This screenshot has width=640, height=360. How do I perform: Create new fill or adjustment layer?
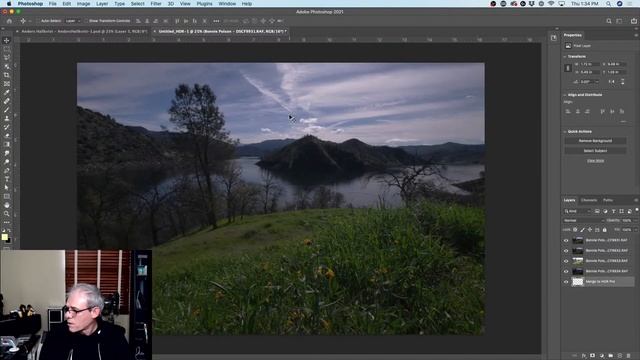click(602, 356)
